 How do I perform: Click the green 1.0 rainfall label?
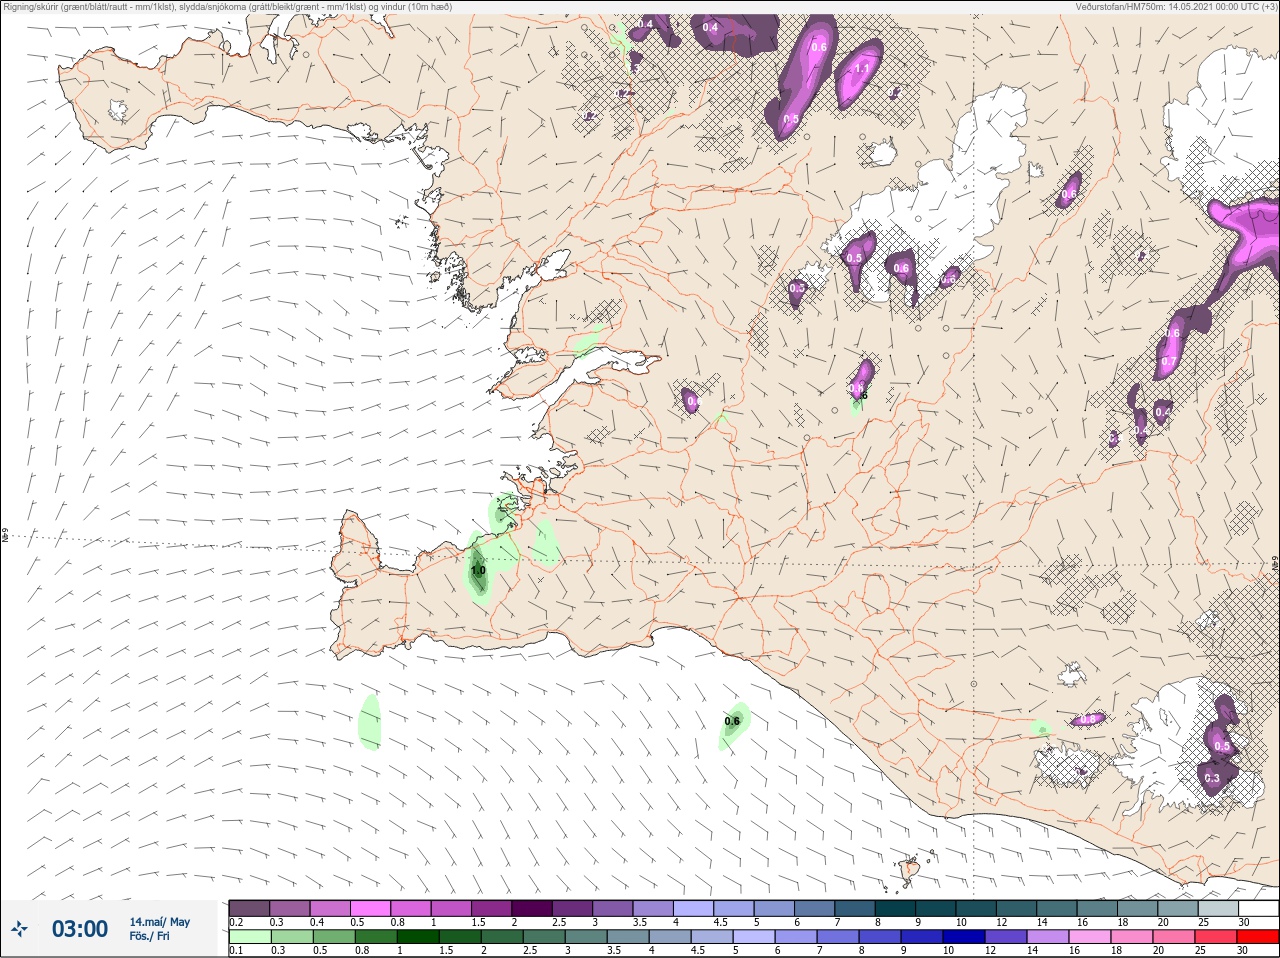[x=478, y=571]
